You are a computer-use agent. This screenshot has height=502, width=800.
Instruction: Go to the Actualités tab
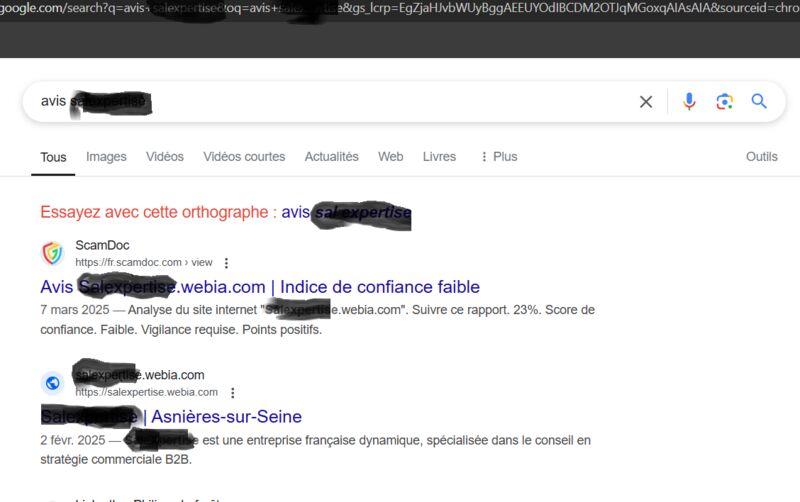[x=332, y=157]
